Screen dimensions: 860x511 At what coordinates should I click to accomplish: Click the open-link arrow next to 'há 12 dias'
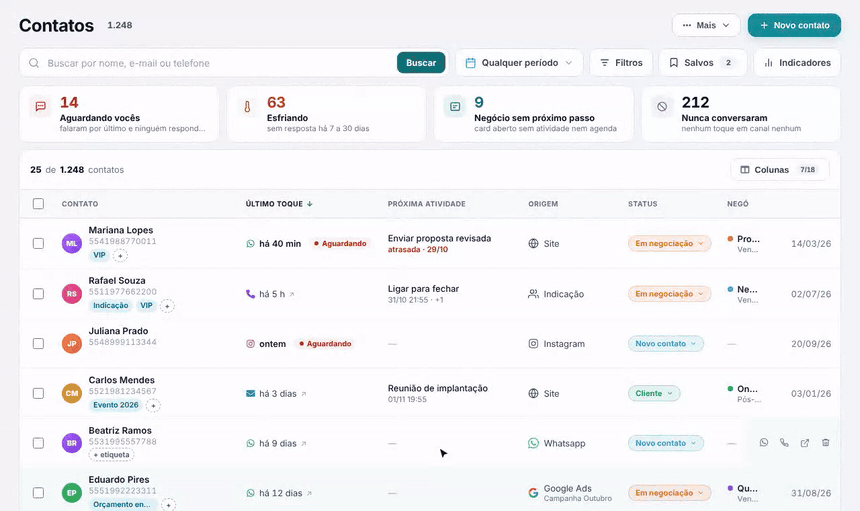(x=309, y=493)
